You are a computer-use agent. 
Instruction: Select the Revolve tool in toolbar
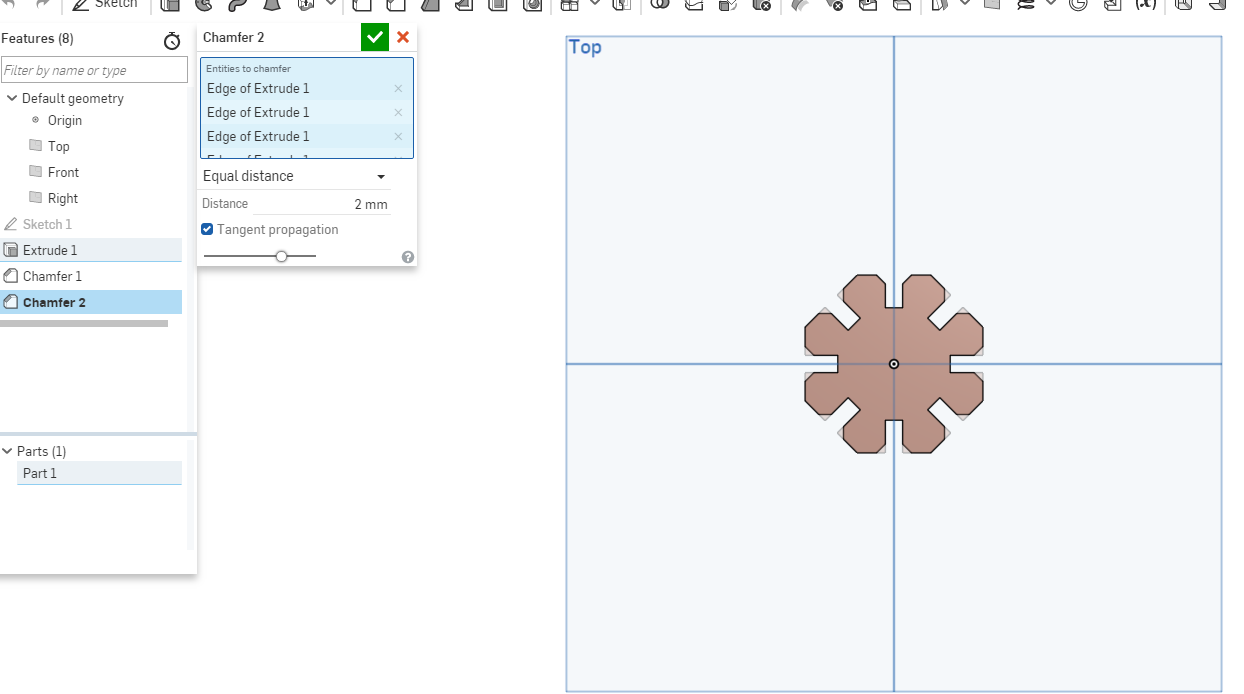204,4
